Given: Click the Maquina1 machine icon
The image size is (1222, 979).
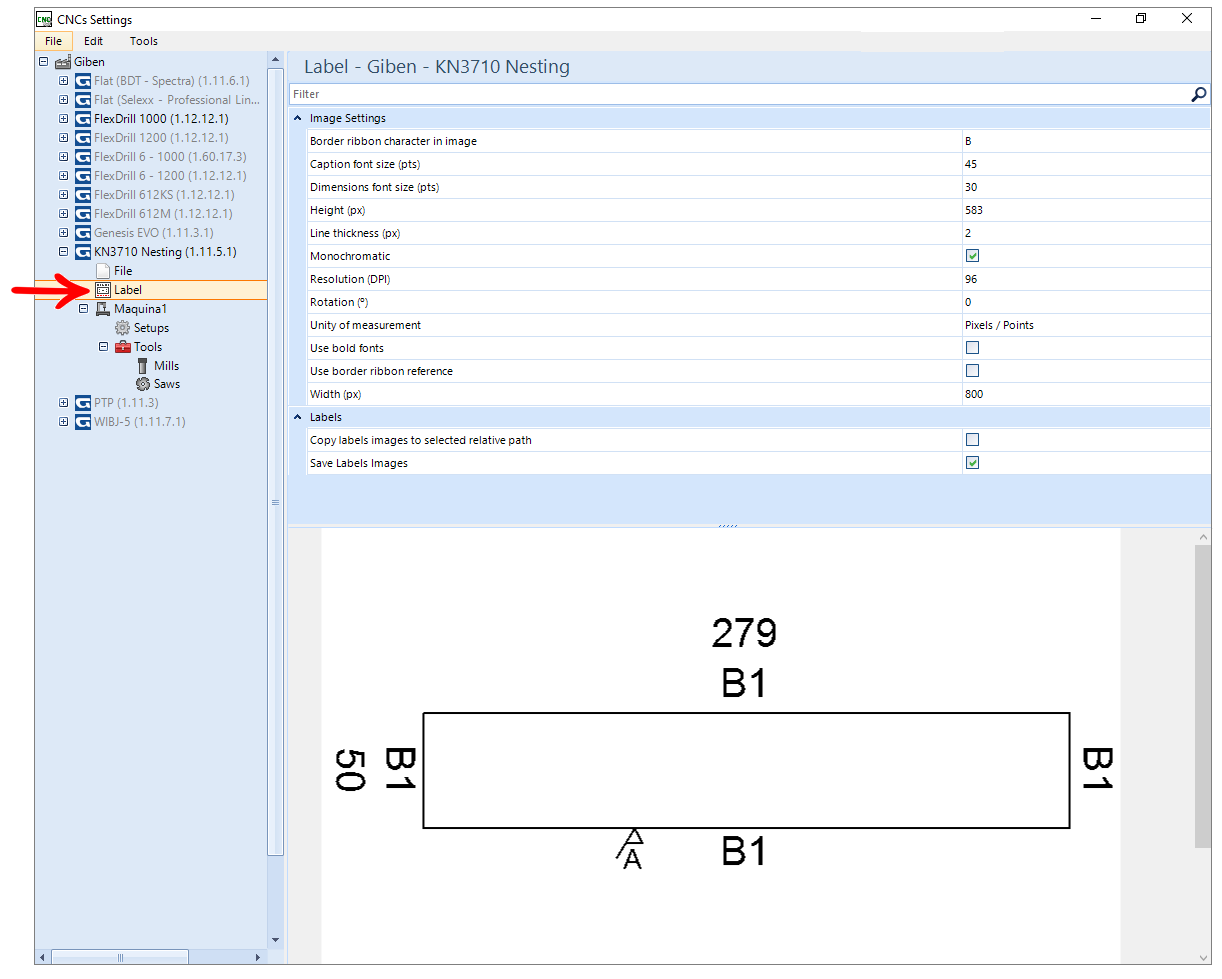Looking at the screenshot, I should click(x=103, y=309).
